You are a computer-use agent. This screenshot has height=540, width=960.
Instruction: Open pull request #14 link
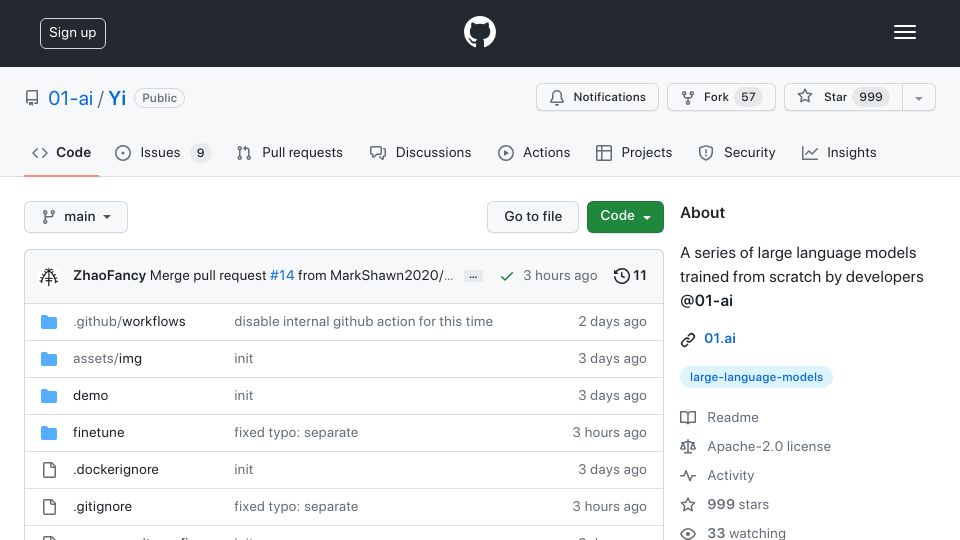(282, 276)
